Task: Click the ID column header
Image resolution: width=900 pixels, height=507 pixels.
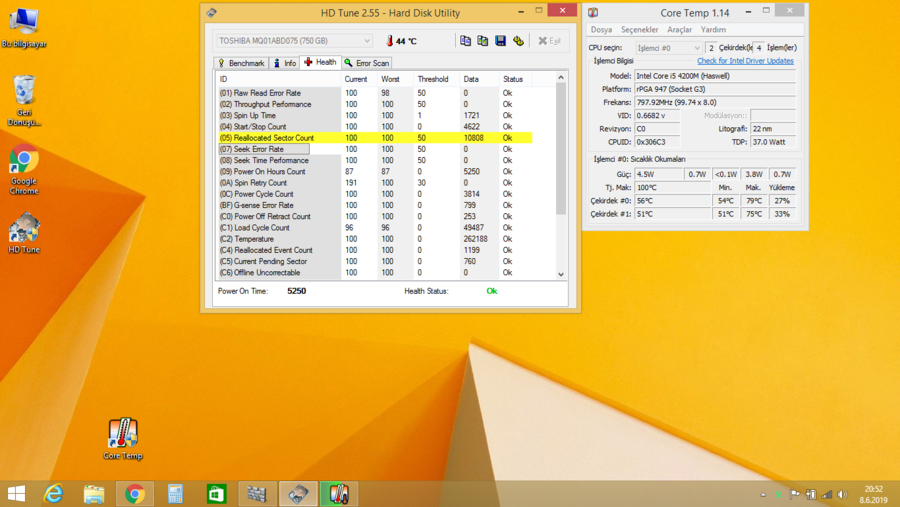Action: click(x=278, y=79)
